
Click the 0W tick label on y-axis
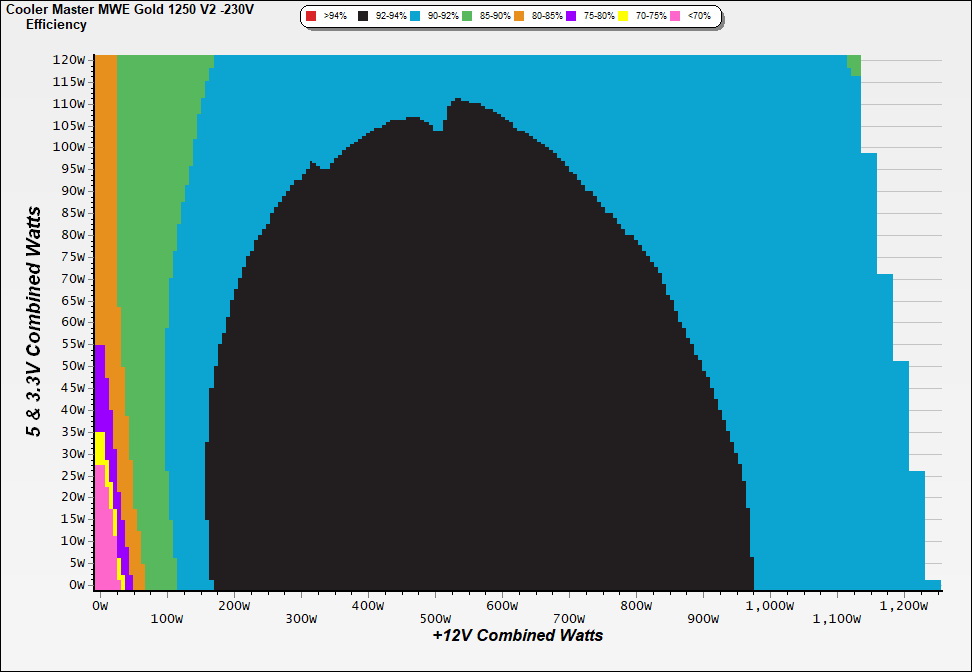click(x=75, y=585)
